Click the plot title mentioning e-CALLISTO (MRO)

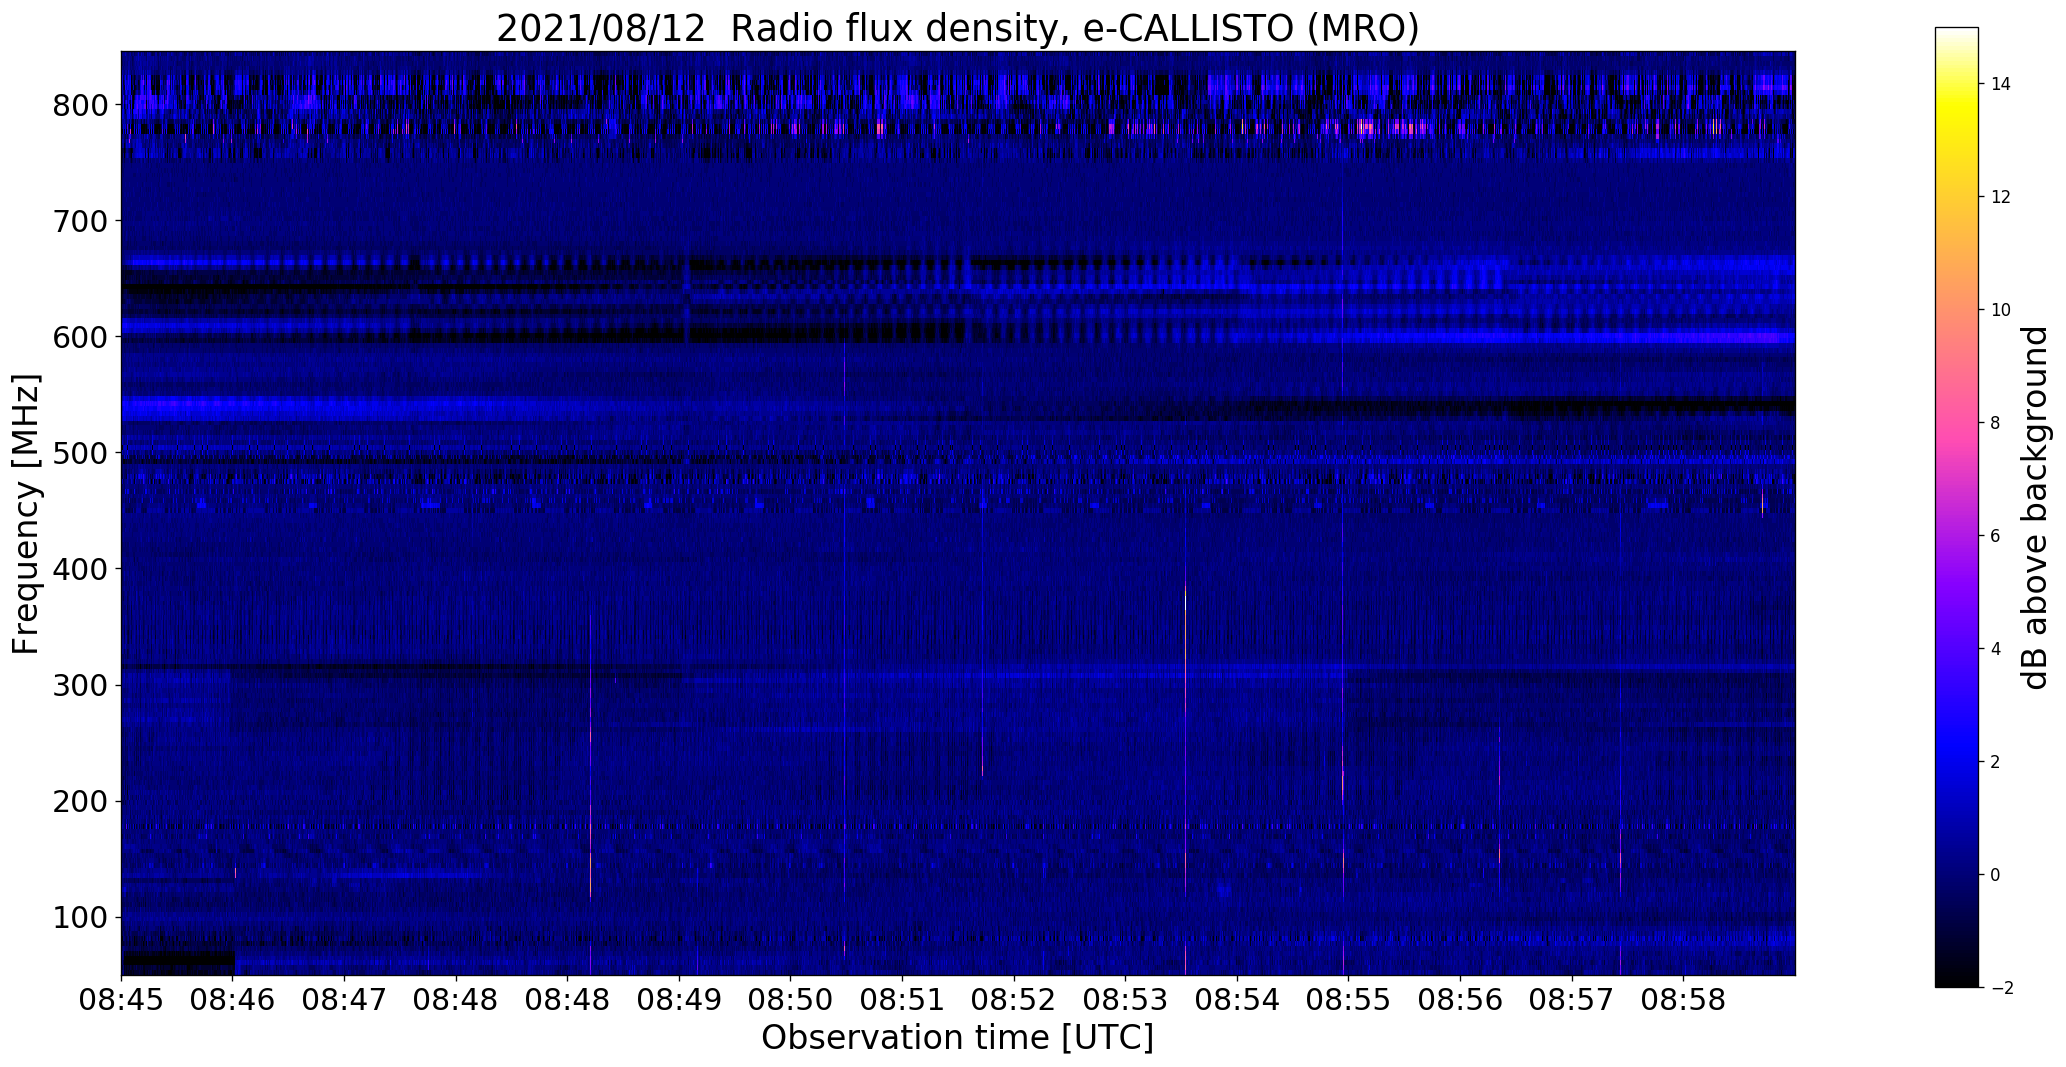point(957,28)
